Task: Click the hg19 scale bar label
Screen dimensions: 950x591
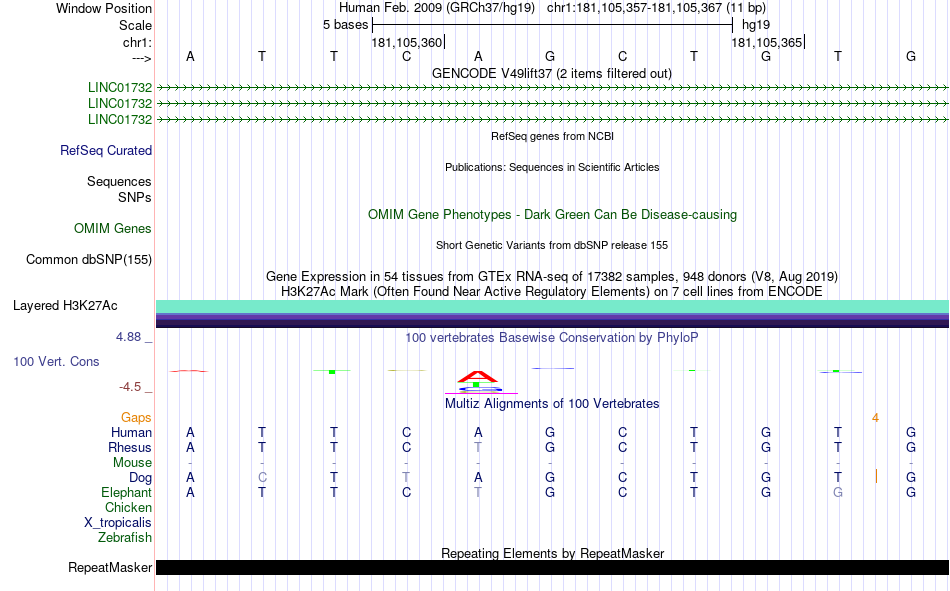Action: [756, 25]
